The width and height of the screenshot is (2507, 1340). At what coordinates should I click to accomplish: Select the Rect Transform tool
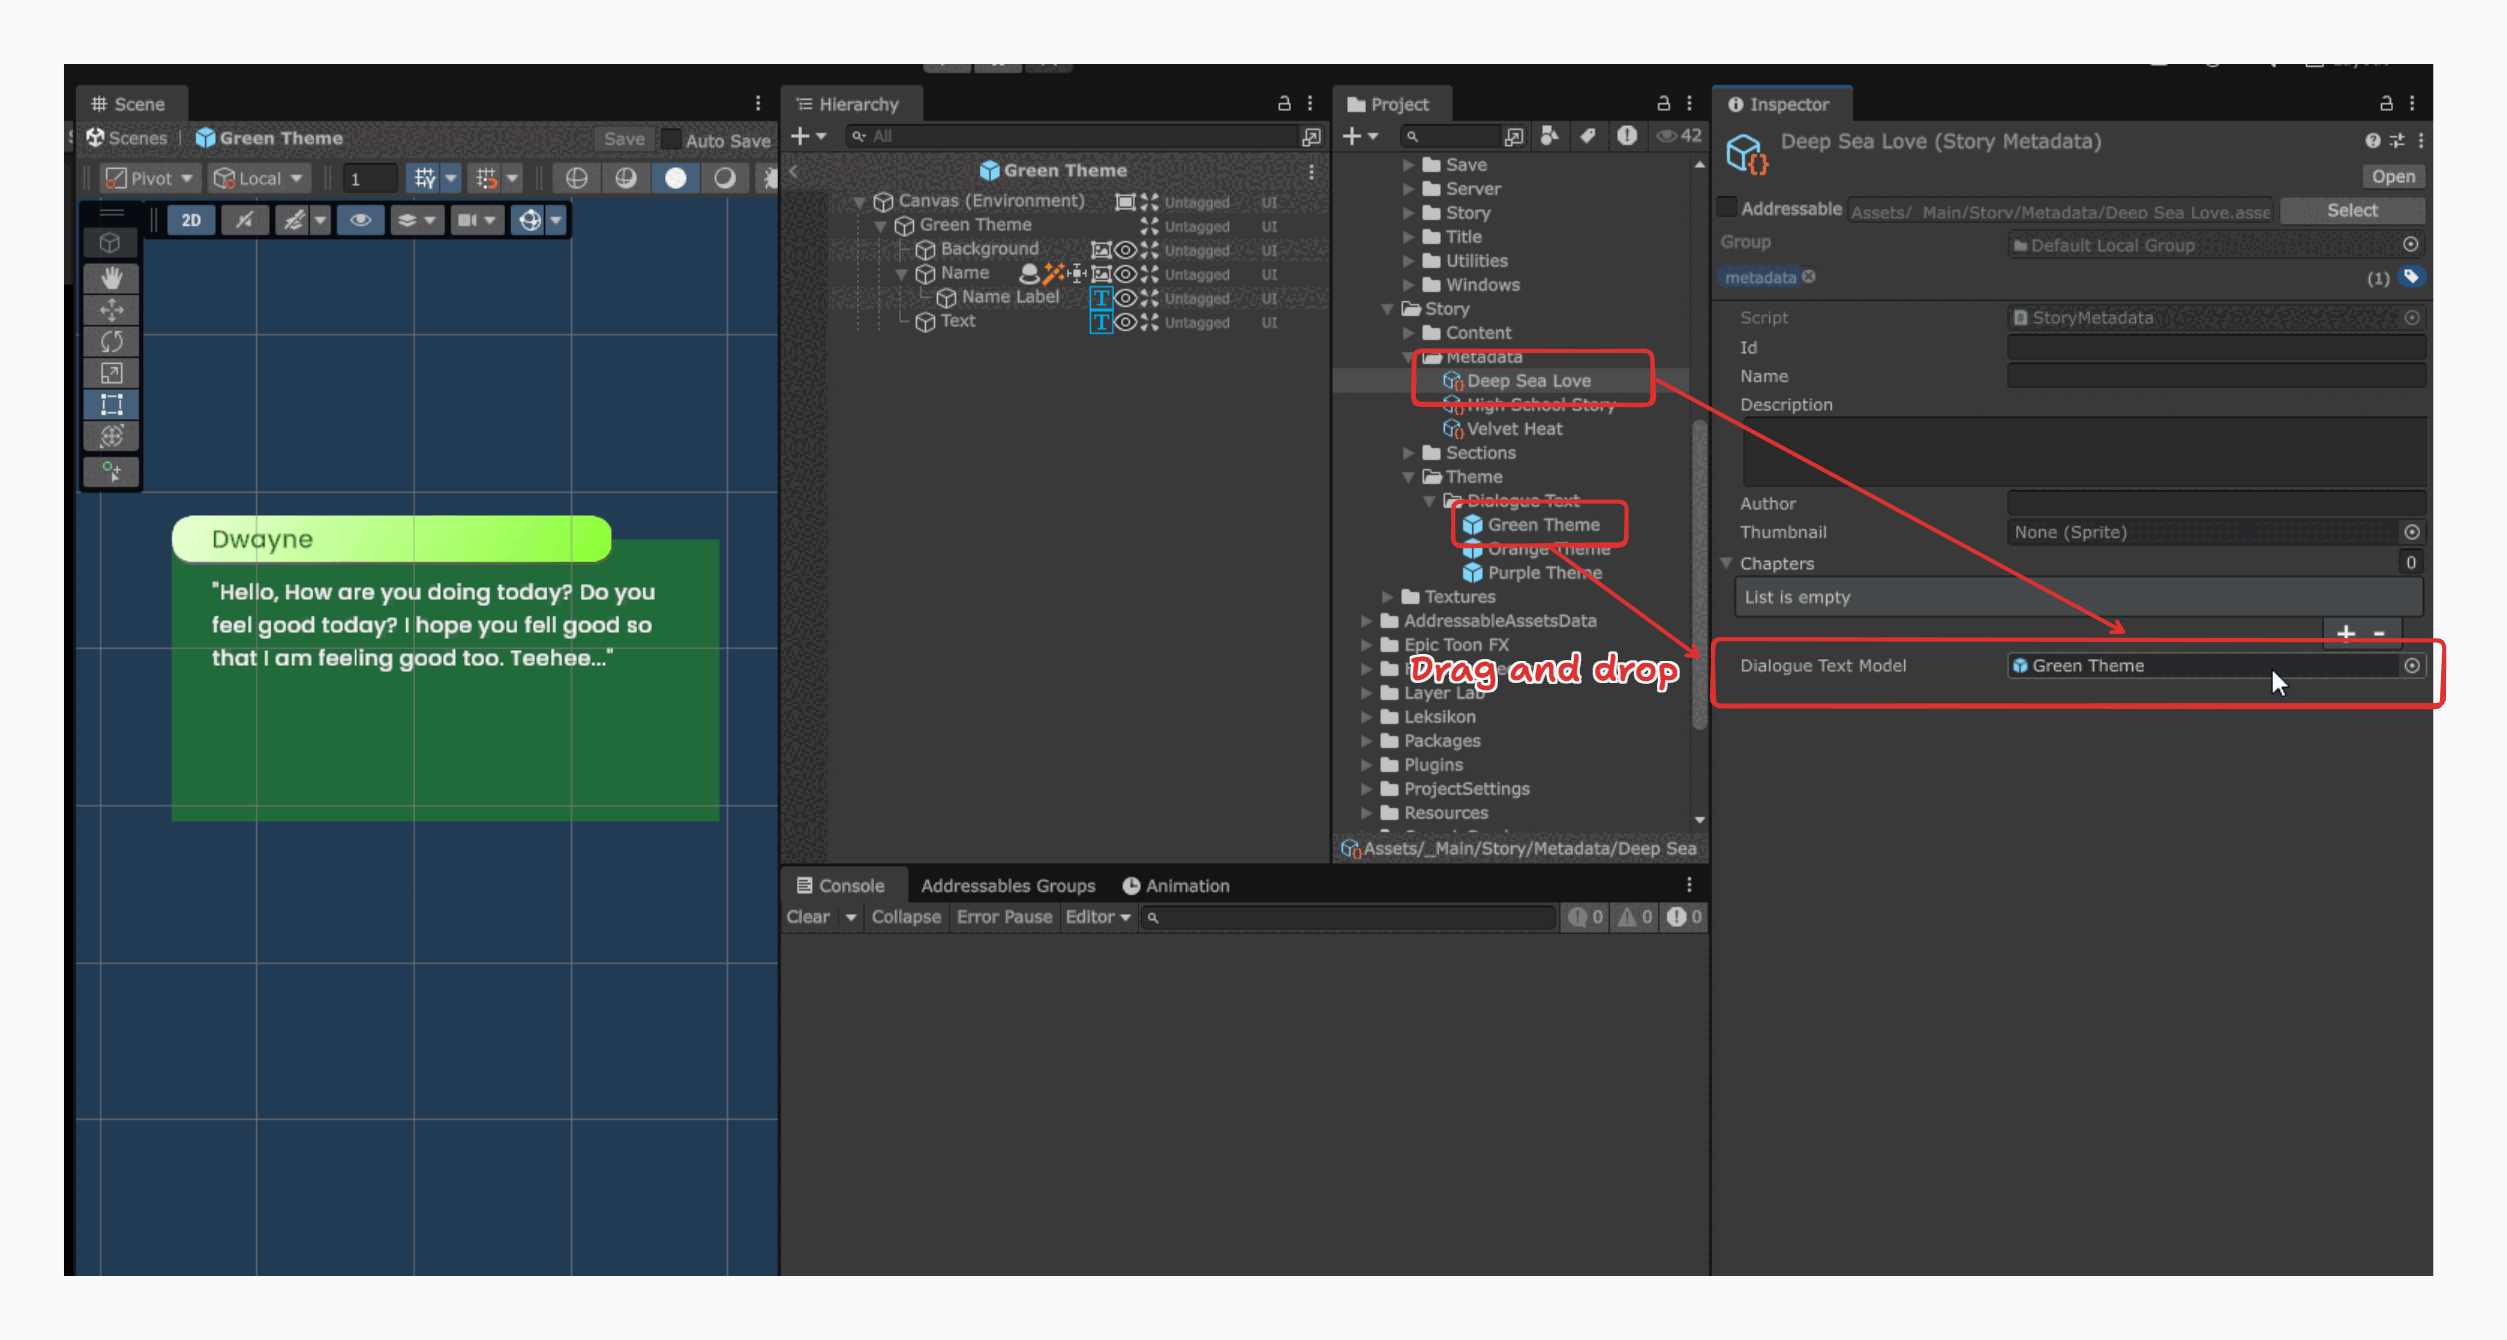tap(111, 404)
